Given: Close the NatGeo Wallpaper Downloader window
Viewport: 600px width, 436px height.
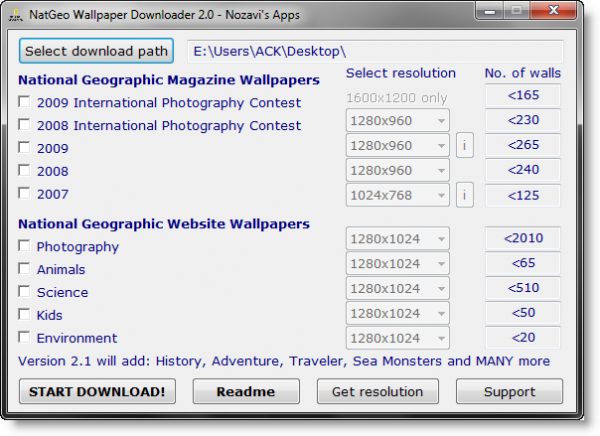Looking at the screenshot, I should point(553,11).
